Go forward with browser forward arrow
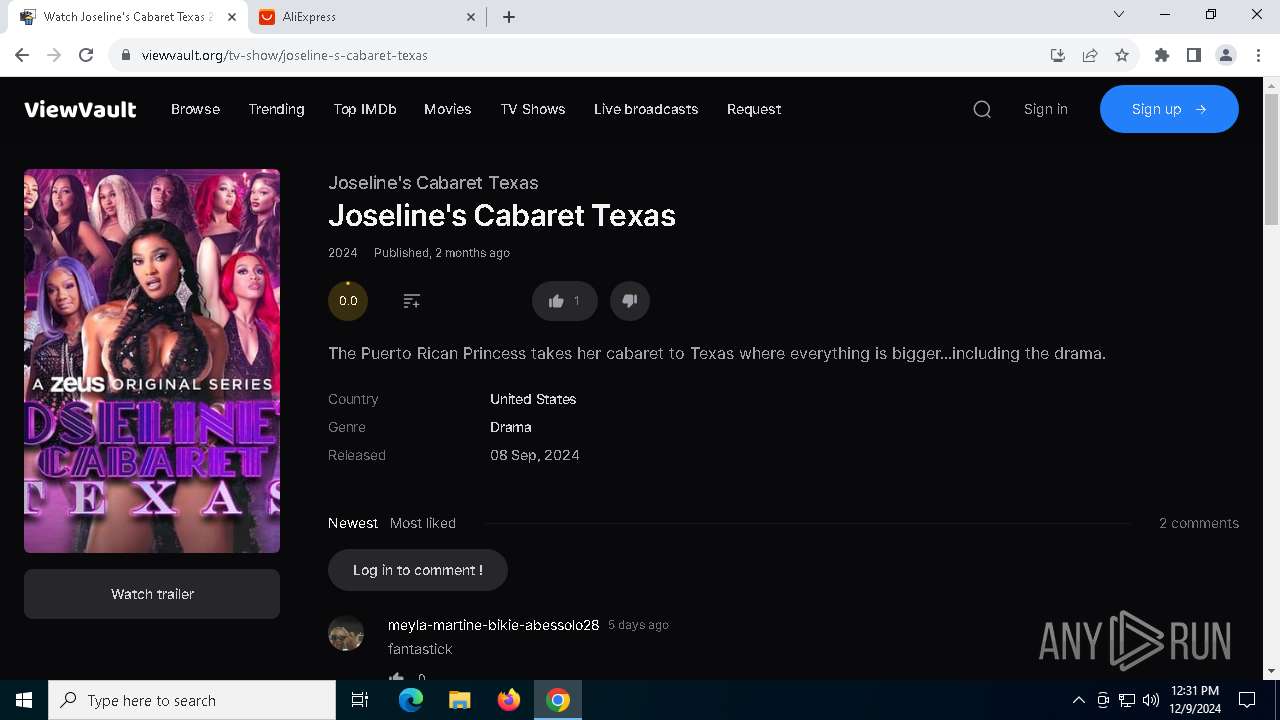Viewport: 1280px width, 720px height. [x=54, y=55]
